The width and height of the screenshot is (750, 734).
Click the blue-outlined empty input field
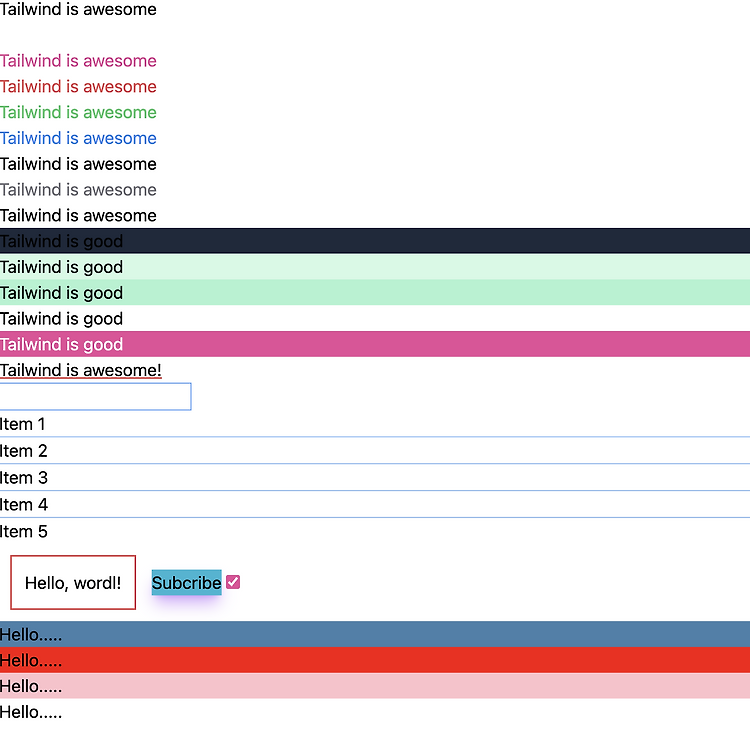pyautogui.click(x=96, y=396)
